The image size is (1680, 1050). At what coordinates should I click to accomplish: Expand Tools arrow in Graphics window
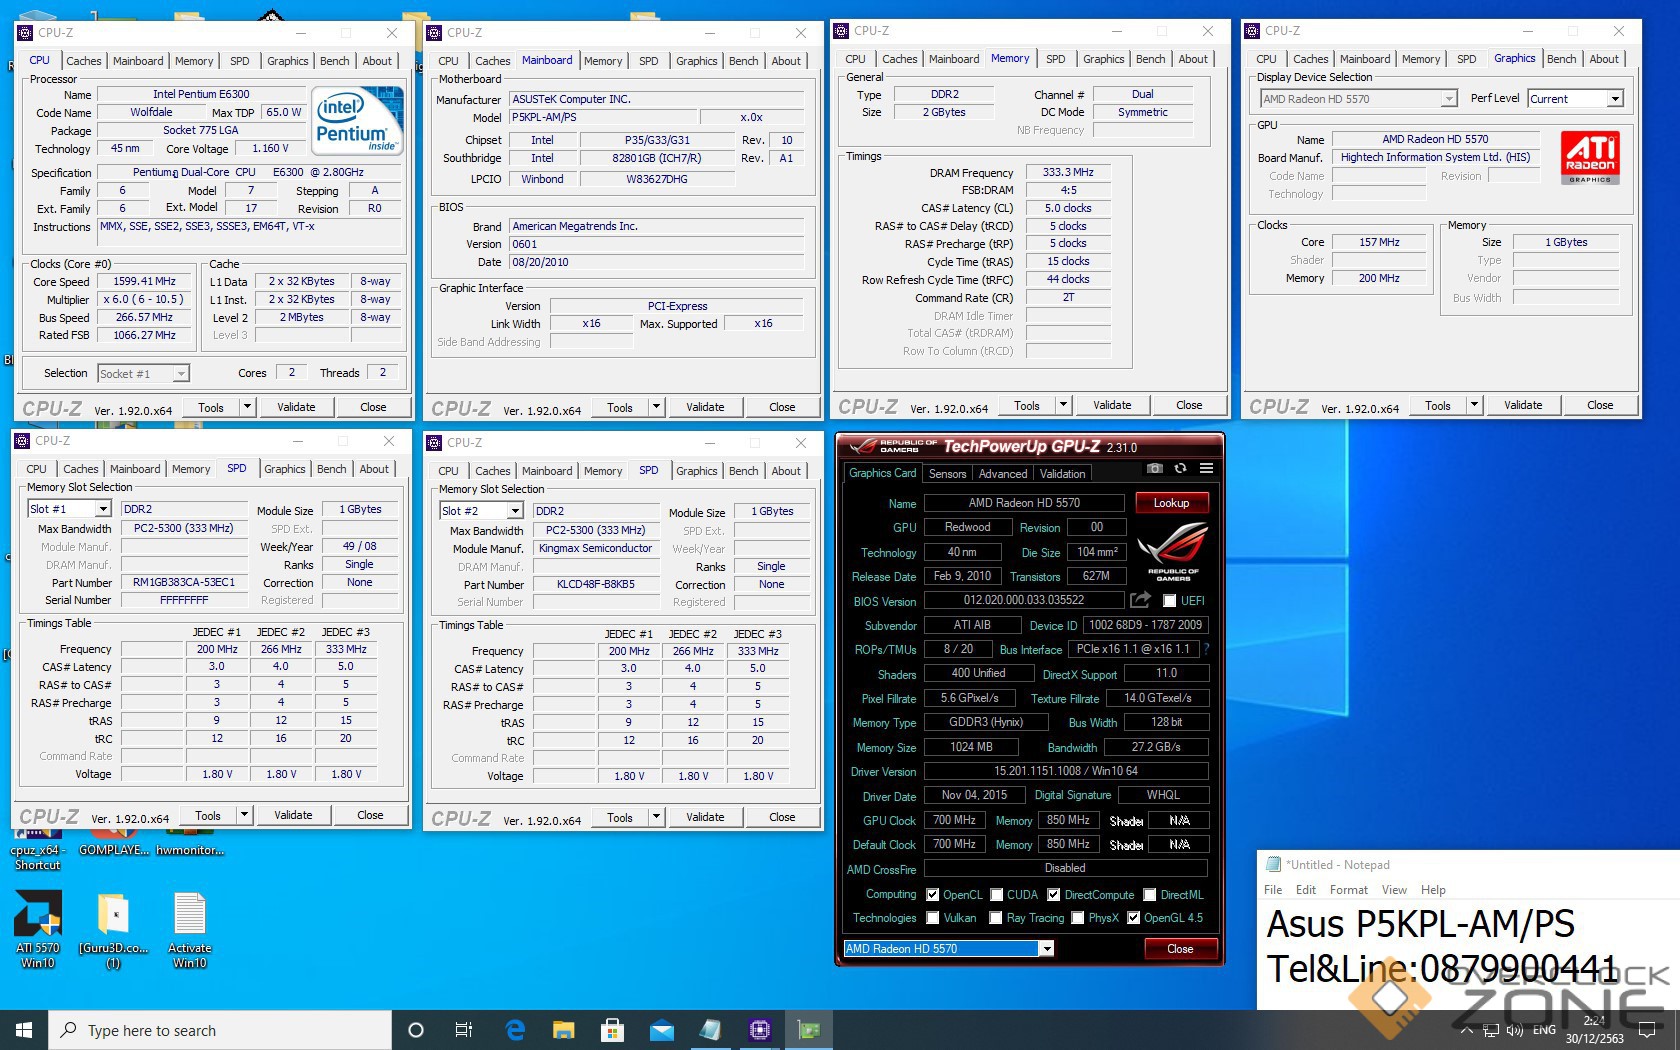click(1474, 405)
